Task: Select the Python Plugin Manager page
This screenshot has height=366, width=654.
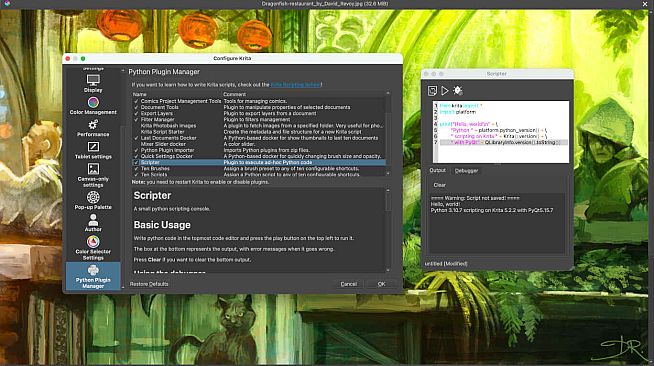Action: (93, 276)
